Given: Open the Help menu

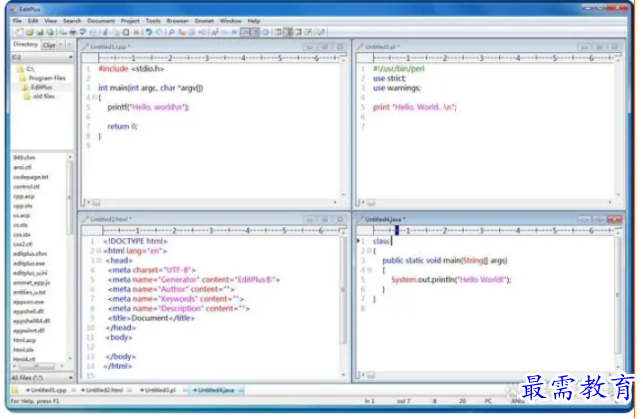Looking at the screenshot, I should tap(254, 20).
